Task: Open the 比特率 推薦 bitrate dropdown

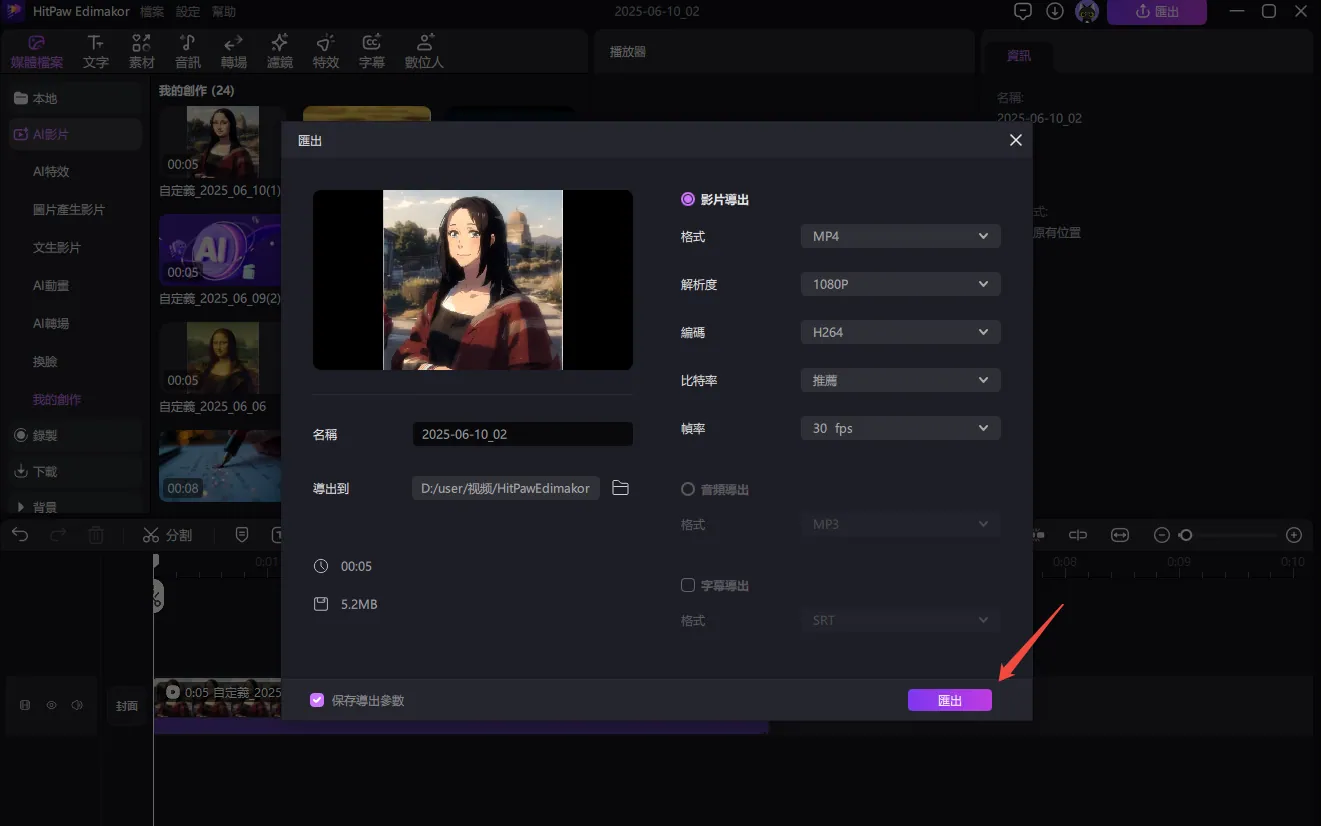Action: point(901,380)
